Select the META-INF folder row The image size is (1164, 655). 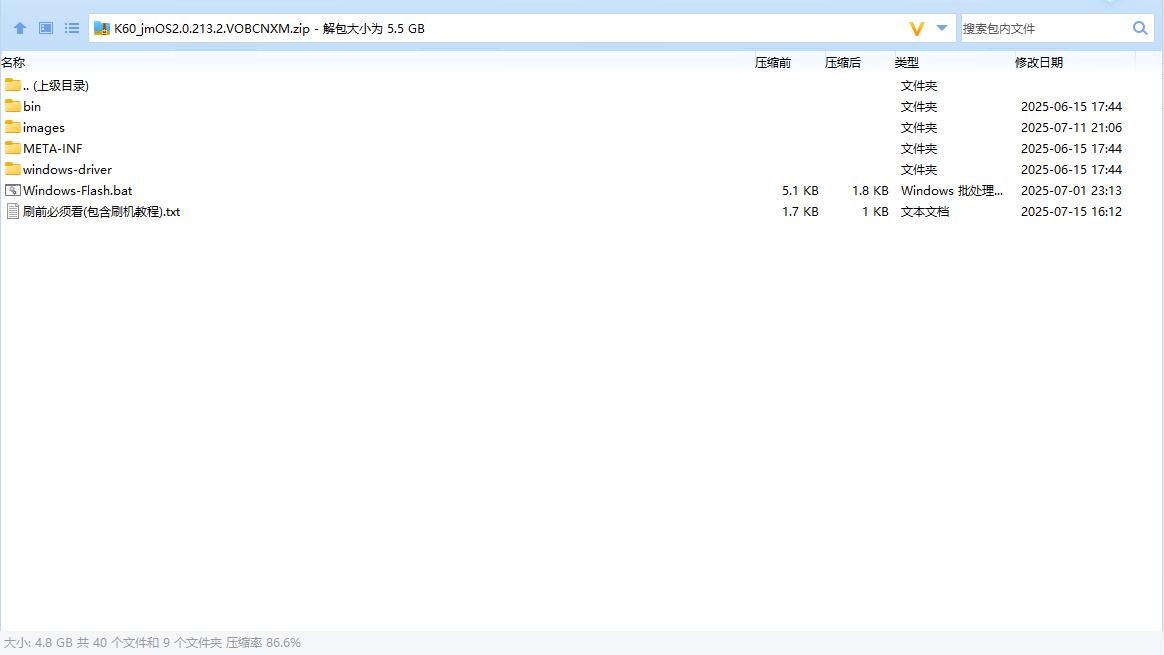(567, 149)
